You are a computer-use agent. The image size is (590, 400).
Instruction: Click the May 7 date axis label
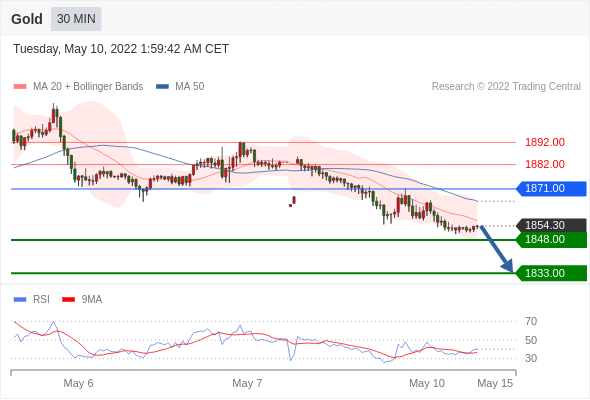[x=247, y=383]
